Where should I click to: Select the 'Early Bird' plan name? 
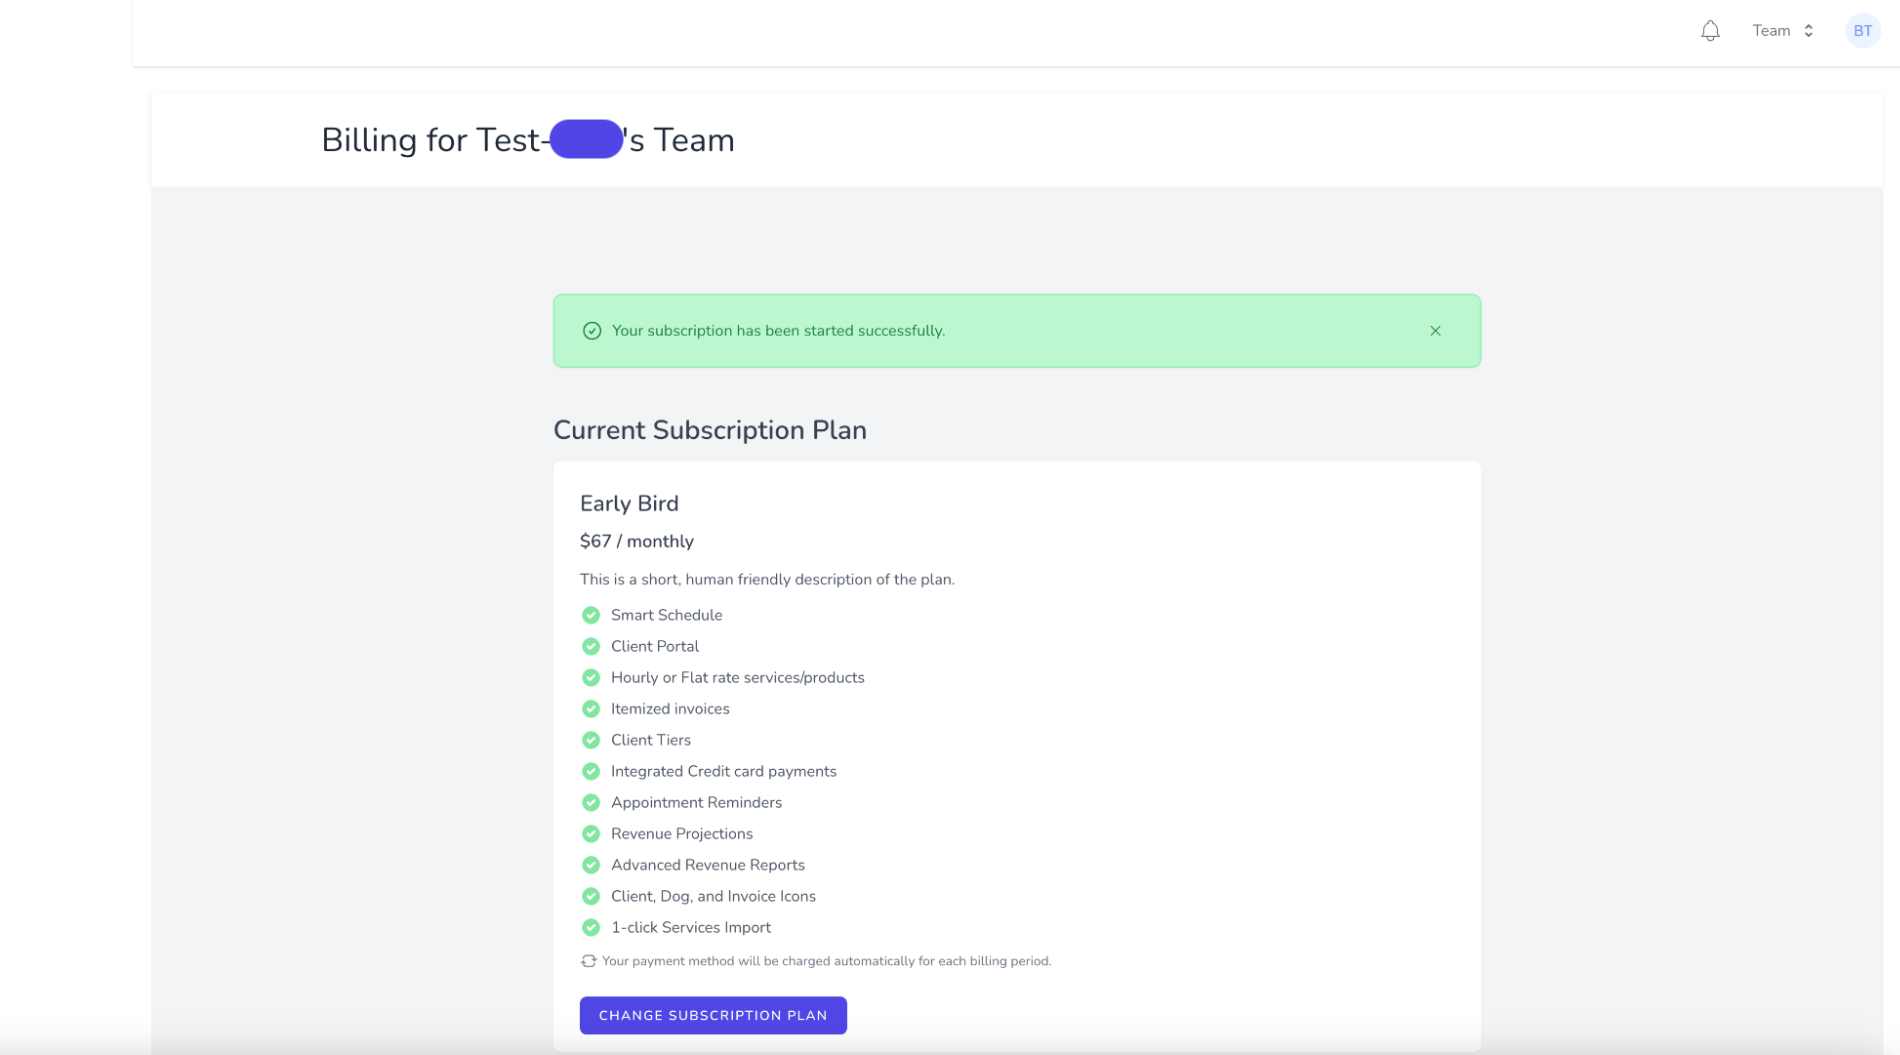(x=629, y=504)
